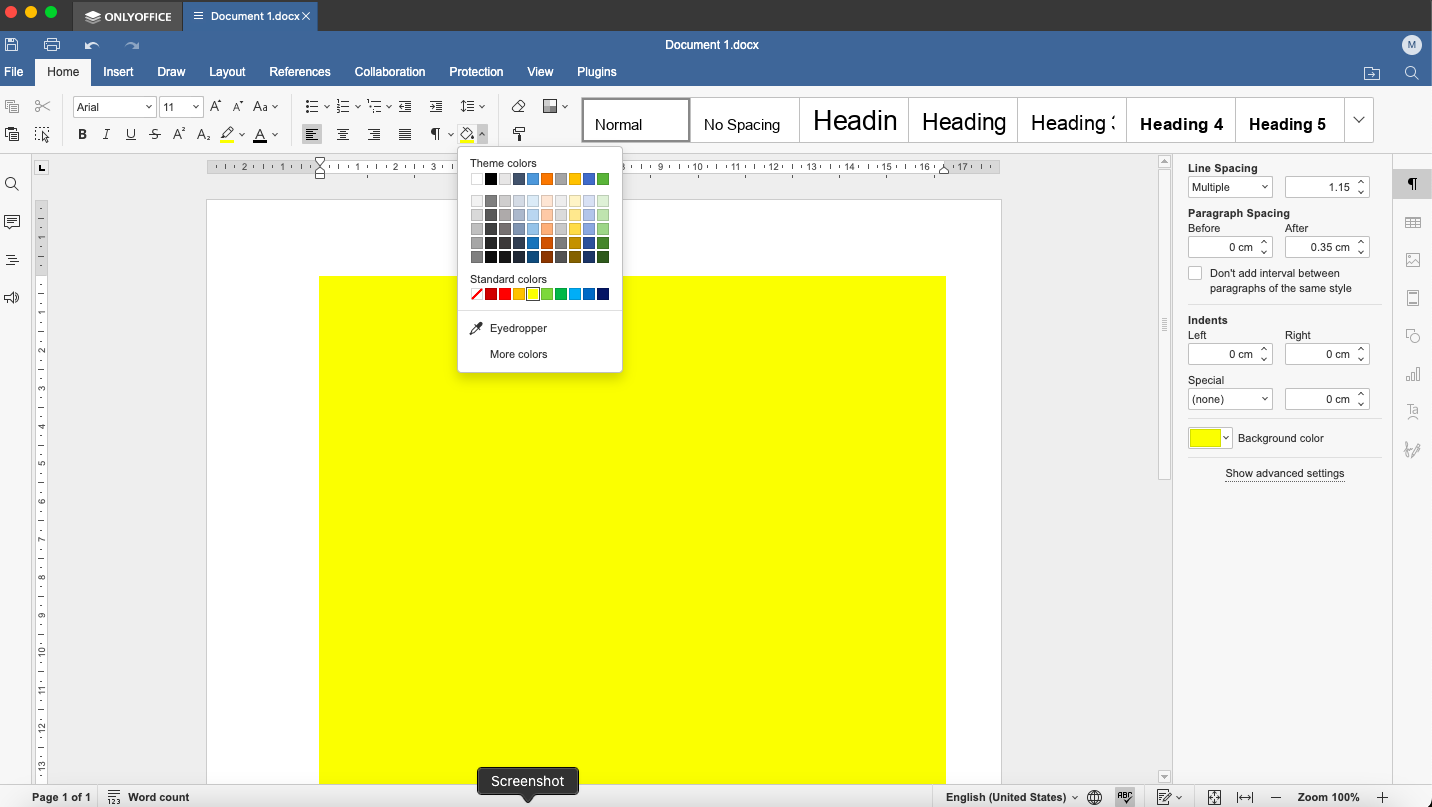Click Show advanced settings link

(x=1285, y=473)
